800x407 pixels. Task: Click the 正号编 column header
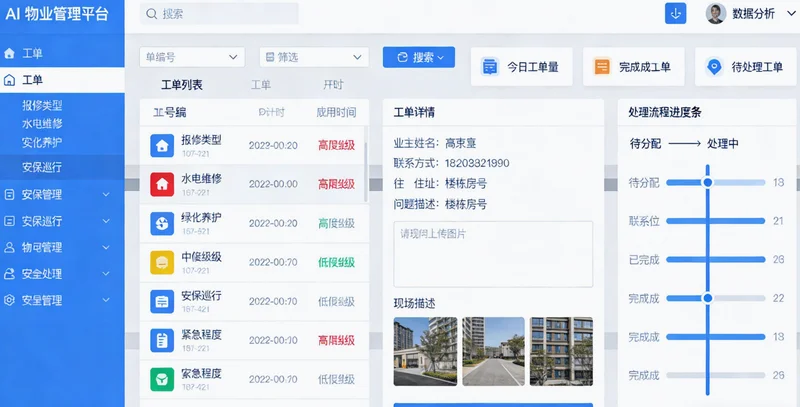tap(169, 113)
